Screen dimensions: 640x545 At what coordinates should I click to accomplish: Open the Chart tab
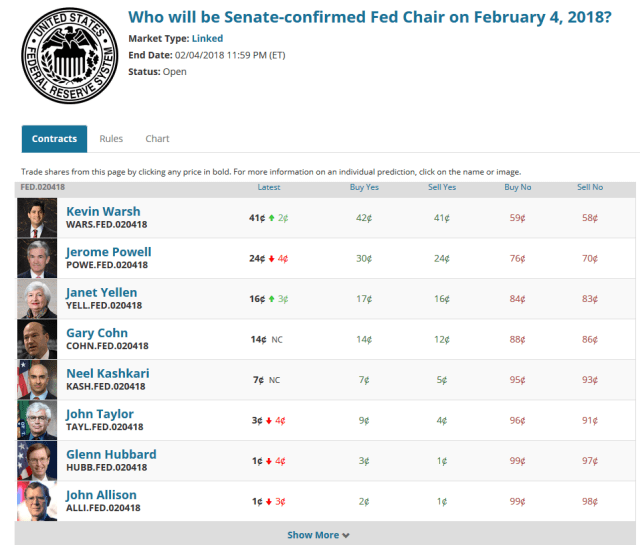pyautogui.click(x=157, y=139)
